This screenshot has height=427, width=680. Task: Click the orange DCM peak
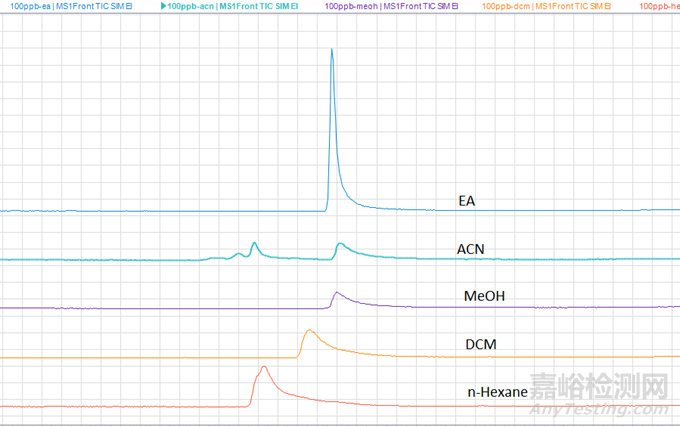point(308,330)
